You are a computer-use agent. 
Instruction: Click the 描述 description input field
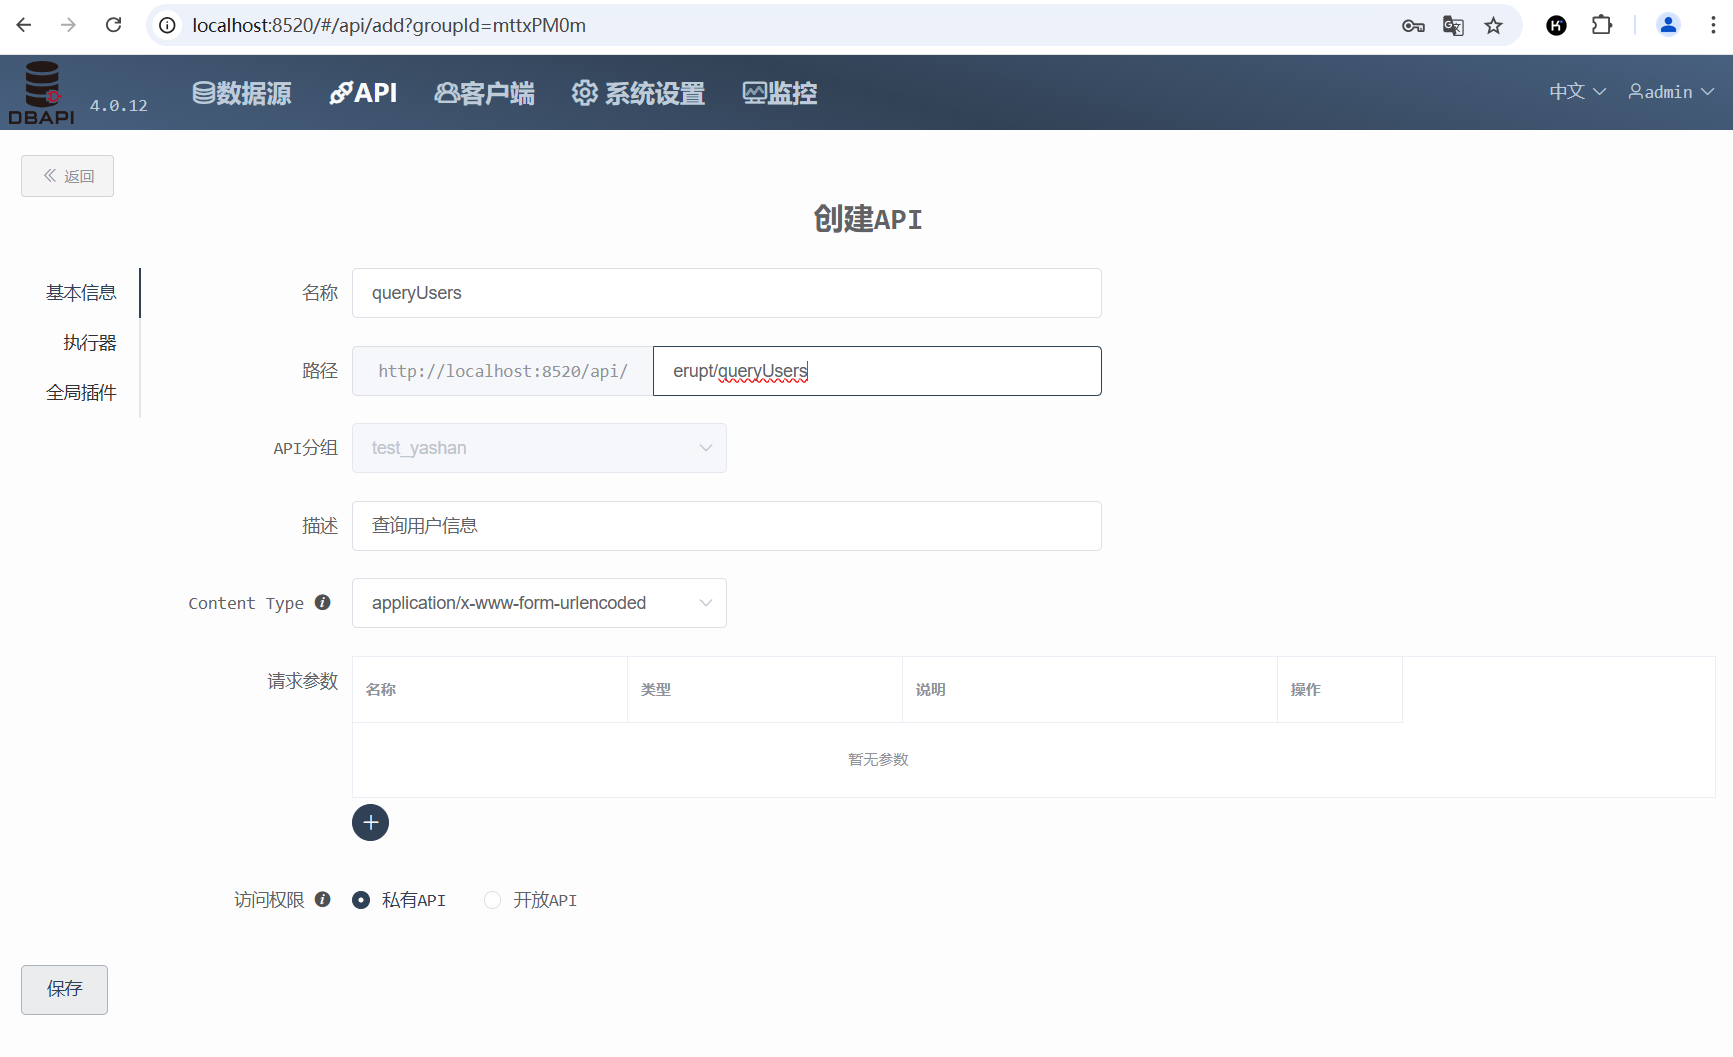coord(726,526)
